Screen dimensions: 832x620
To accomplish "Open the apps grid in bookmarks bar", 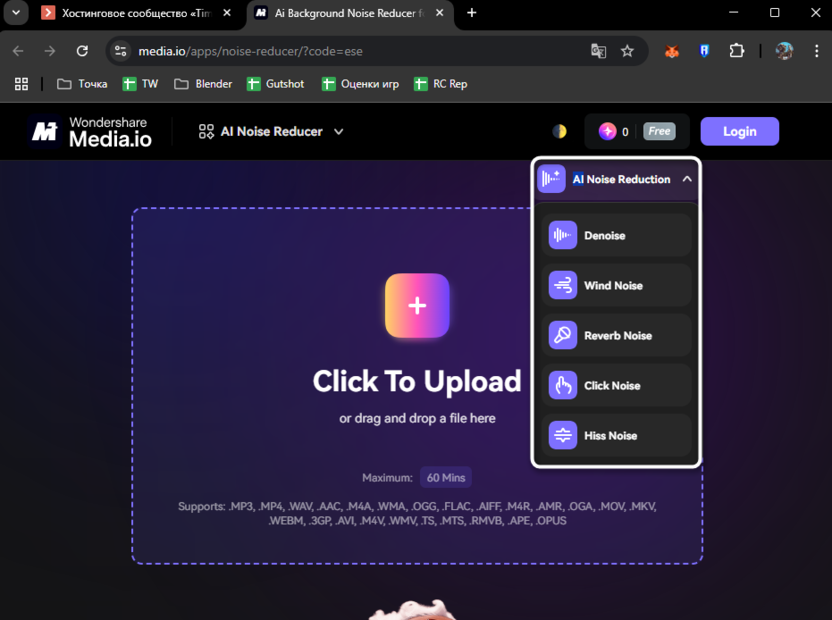I will (x=21, y=84).
